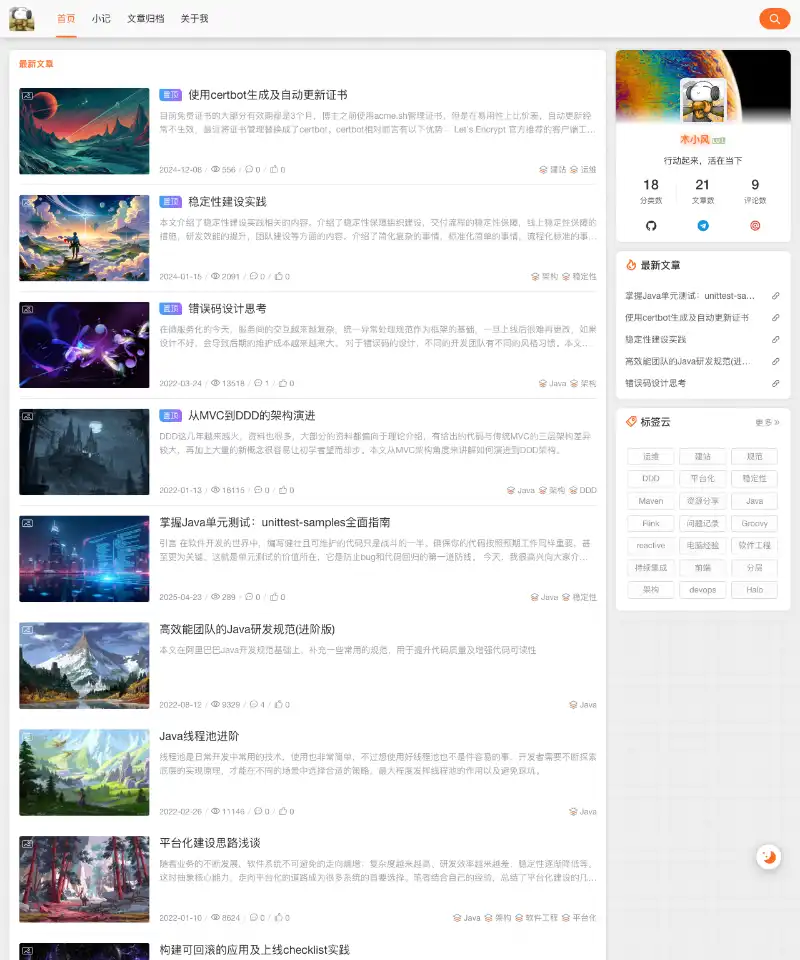Open 掌握Java单元测试 in sidebar latest articles
This screenshot has height=960, width=800.
(x=690, y=296)
